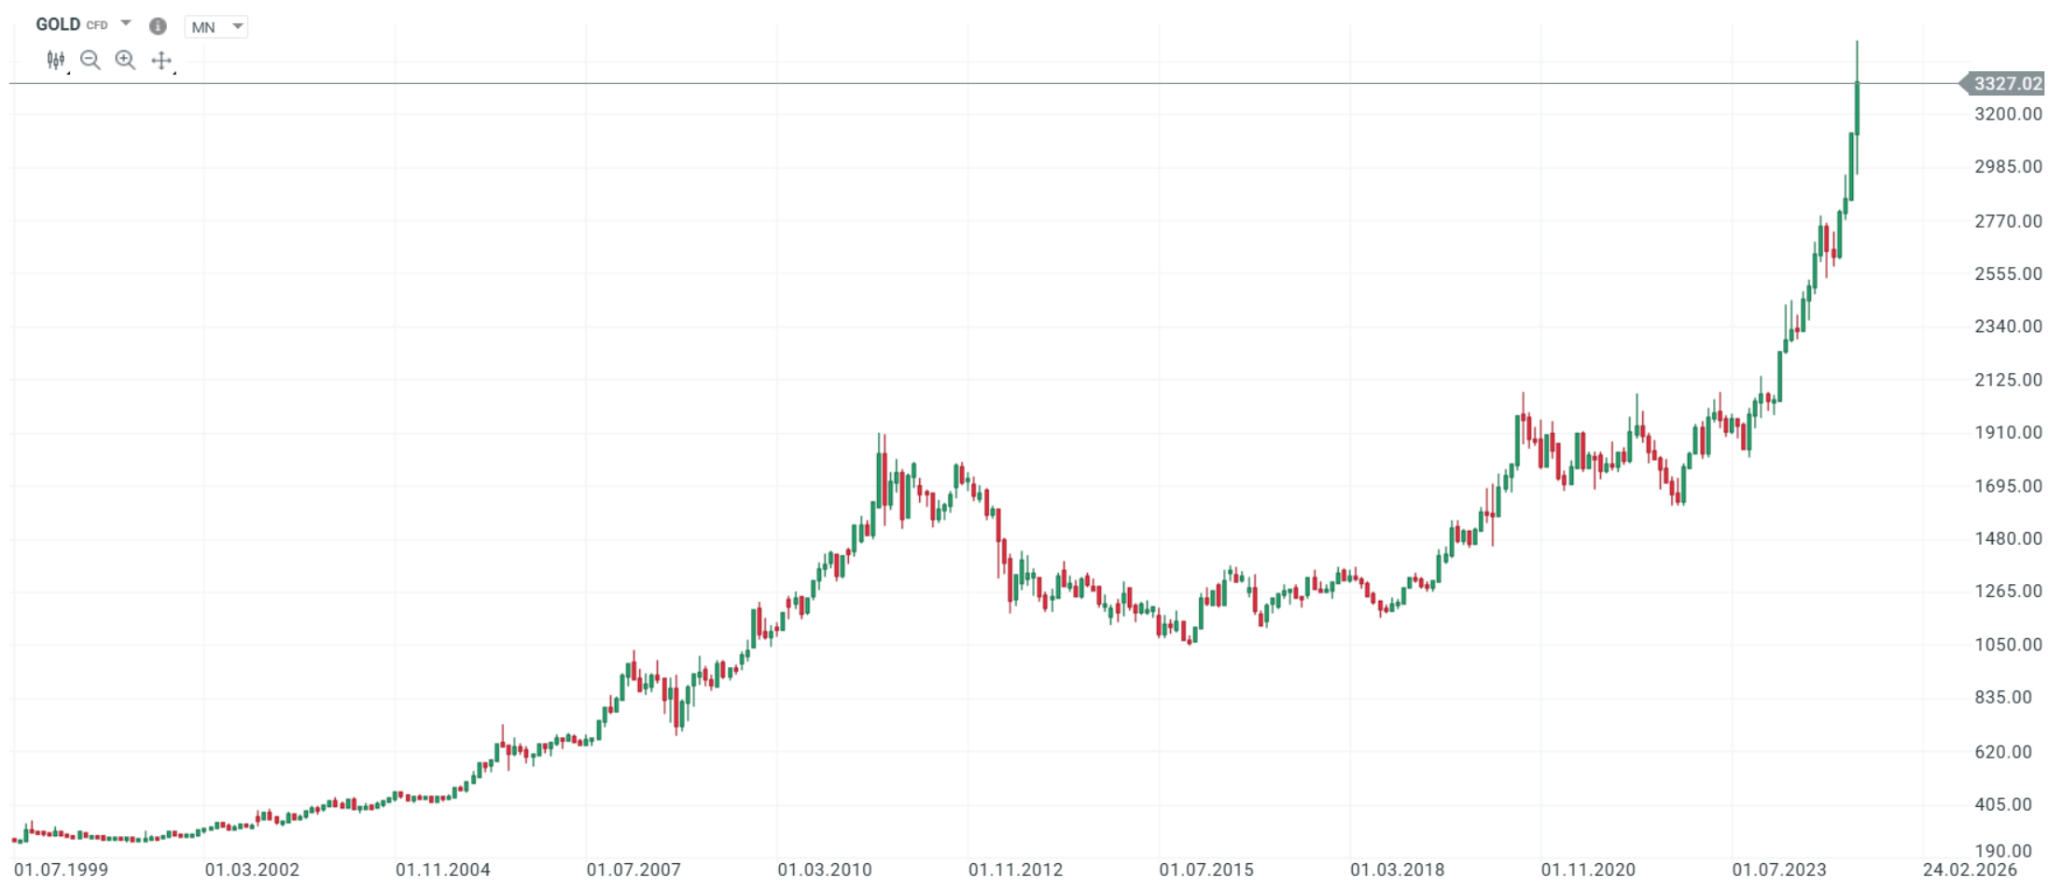The height and width of the screenshot is (883, 2048).
Task: Click the 3200.00 price axis label
Action: pos(2008,114)
